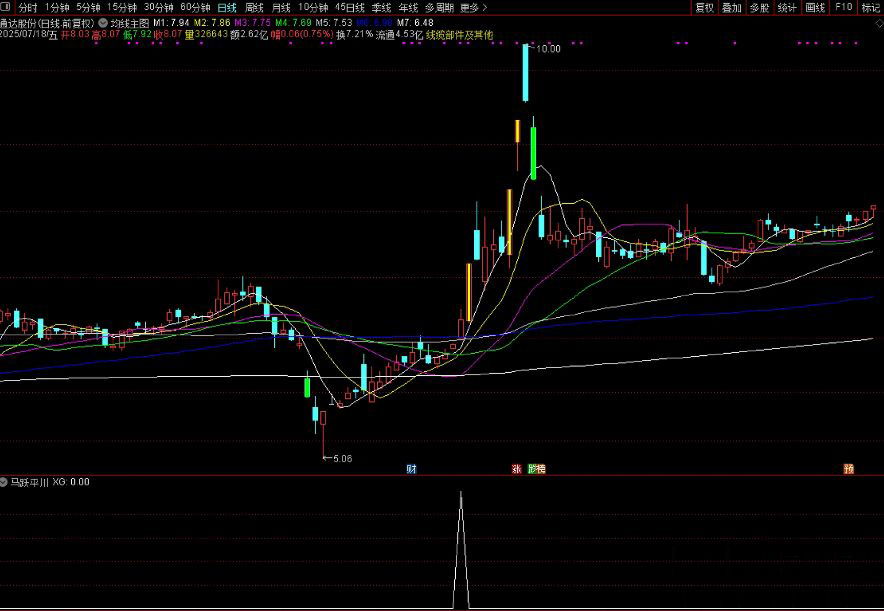Expand the 马跃平川 sub-indicator dropdown arrow

(x=5, y=482)
